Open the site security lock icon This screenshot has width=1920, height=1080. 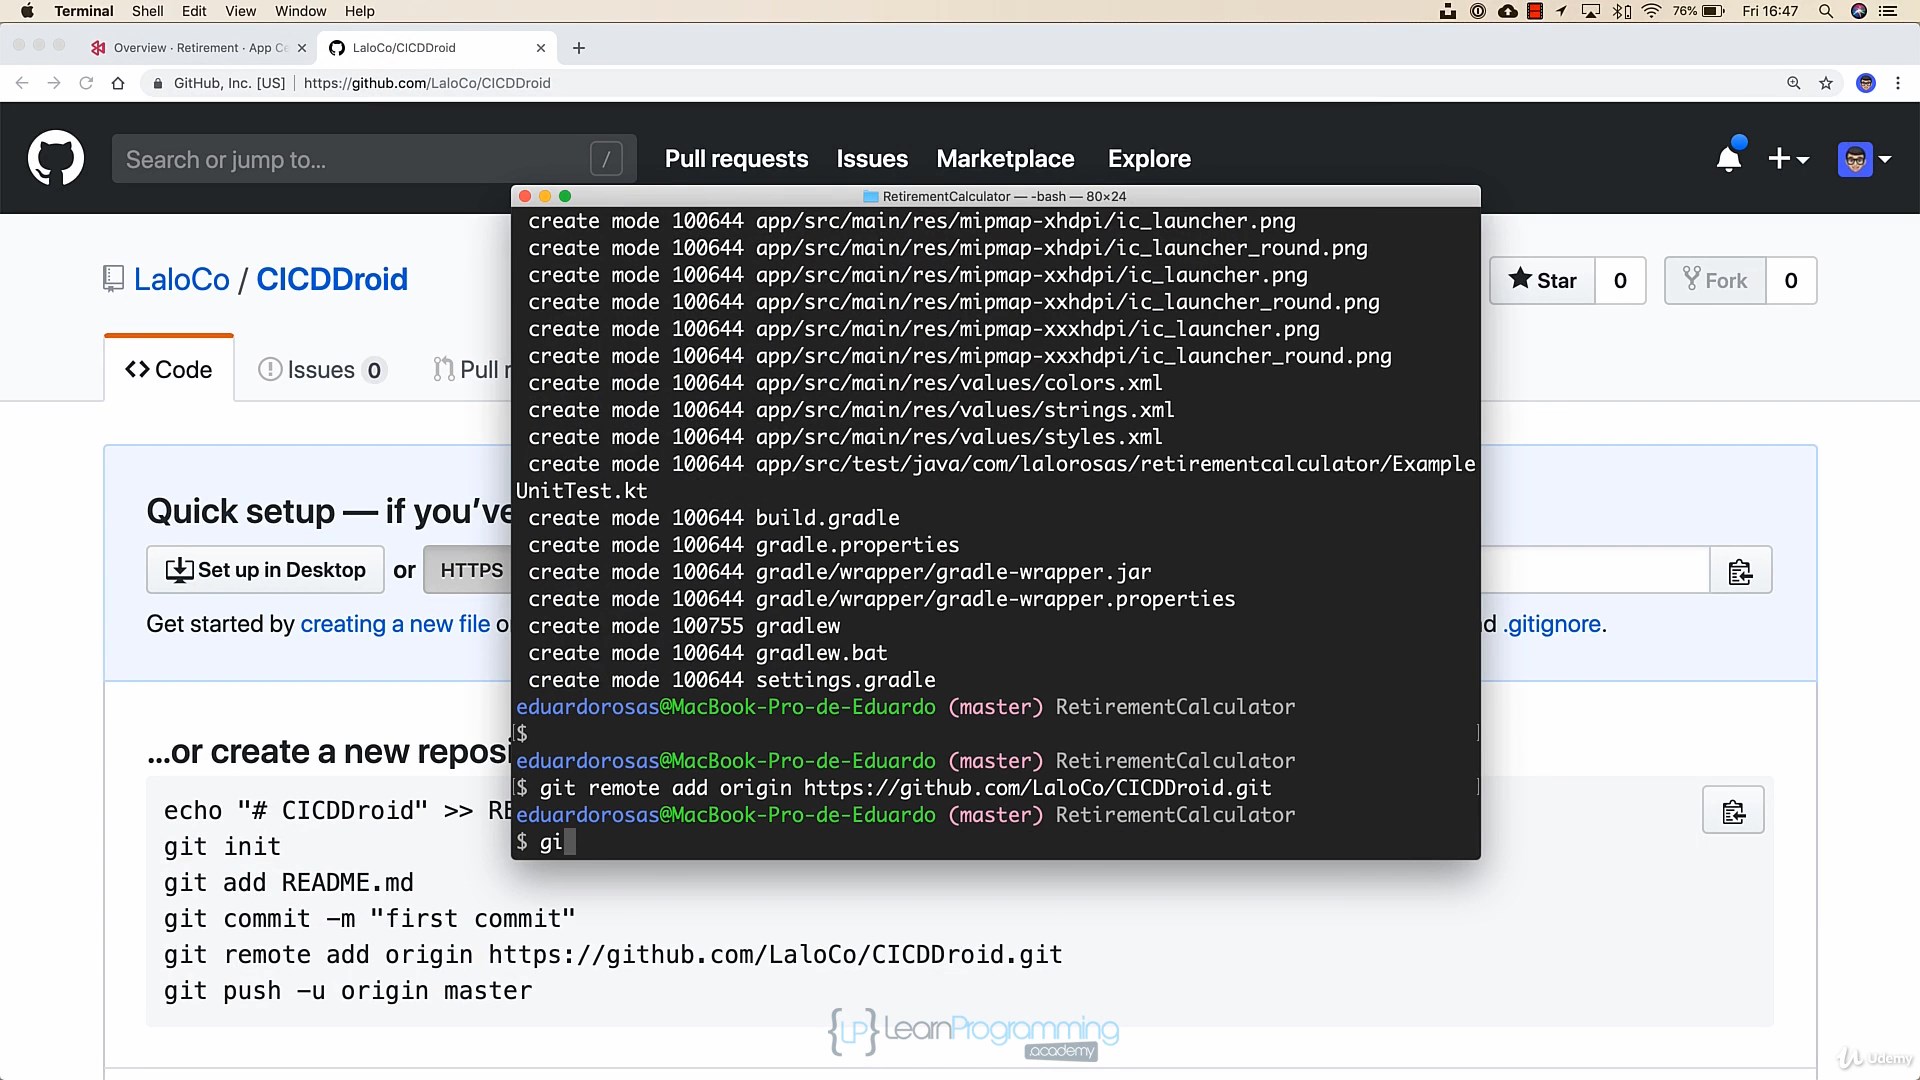pos(158,83)
